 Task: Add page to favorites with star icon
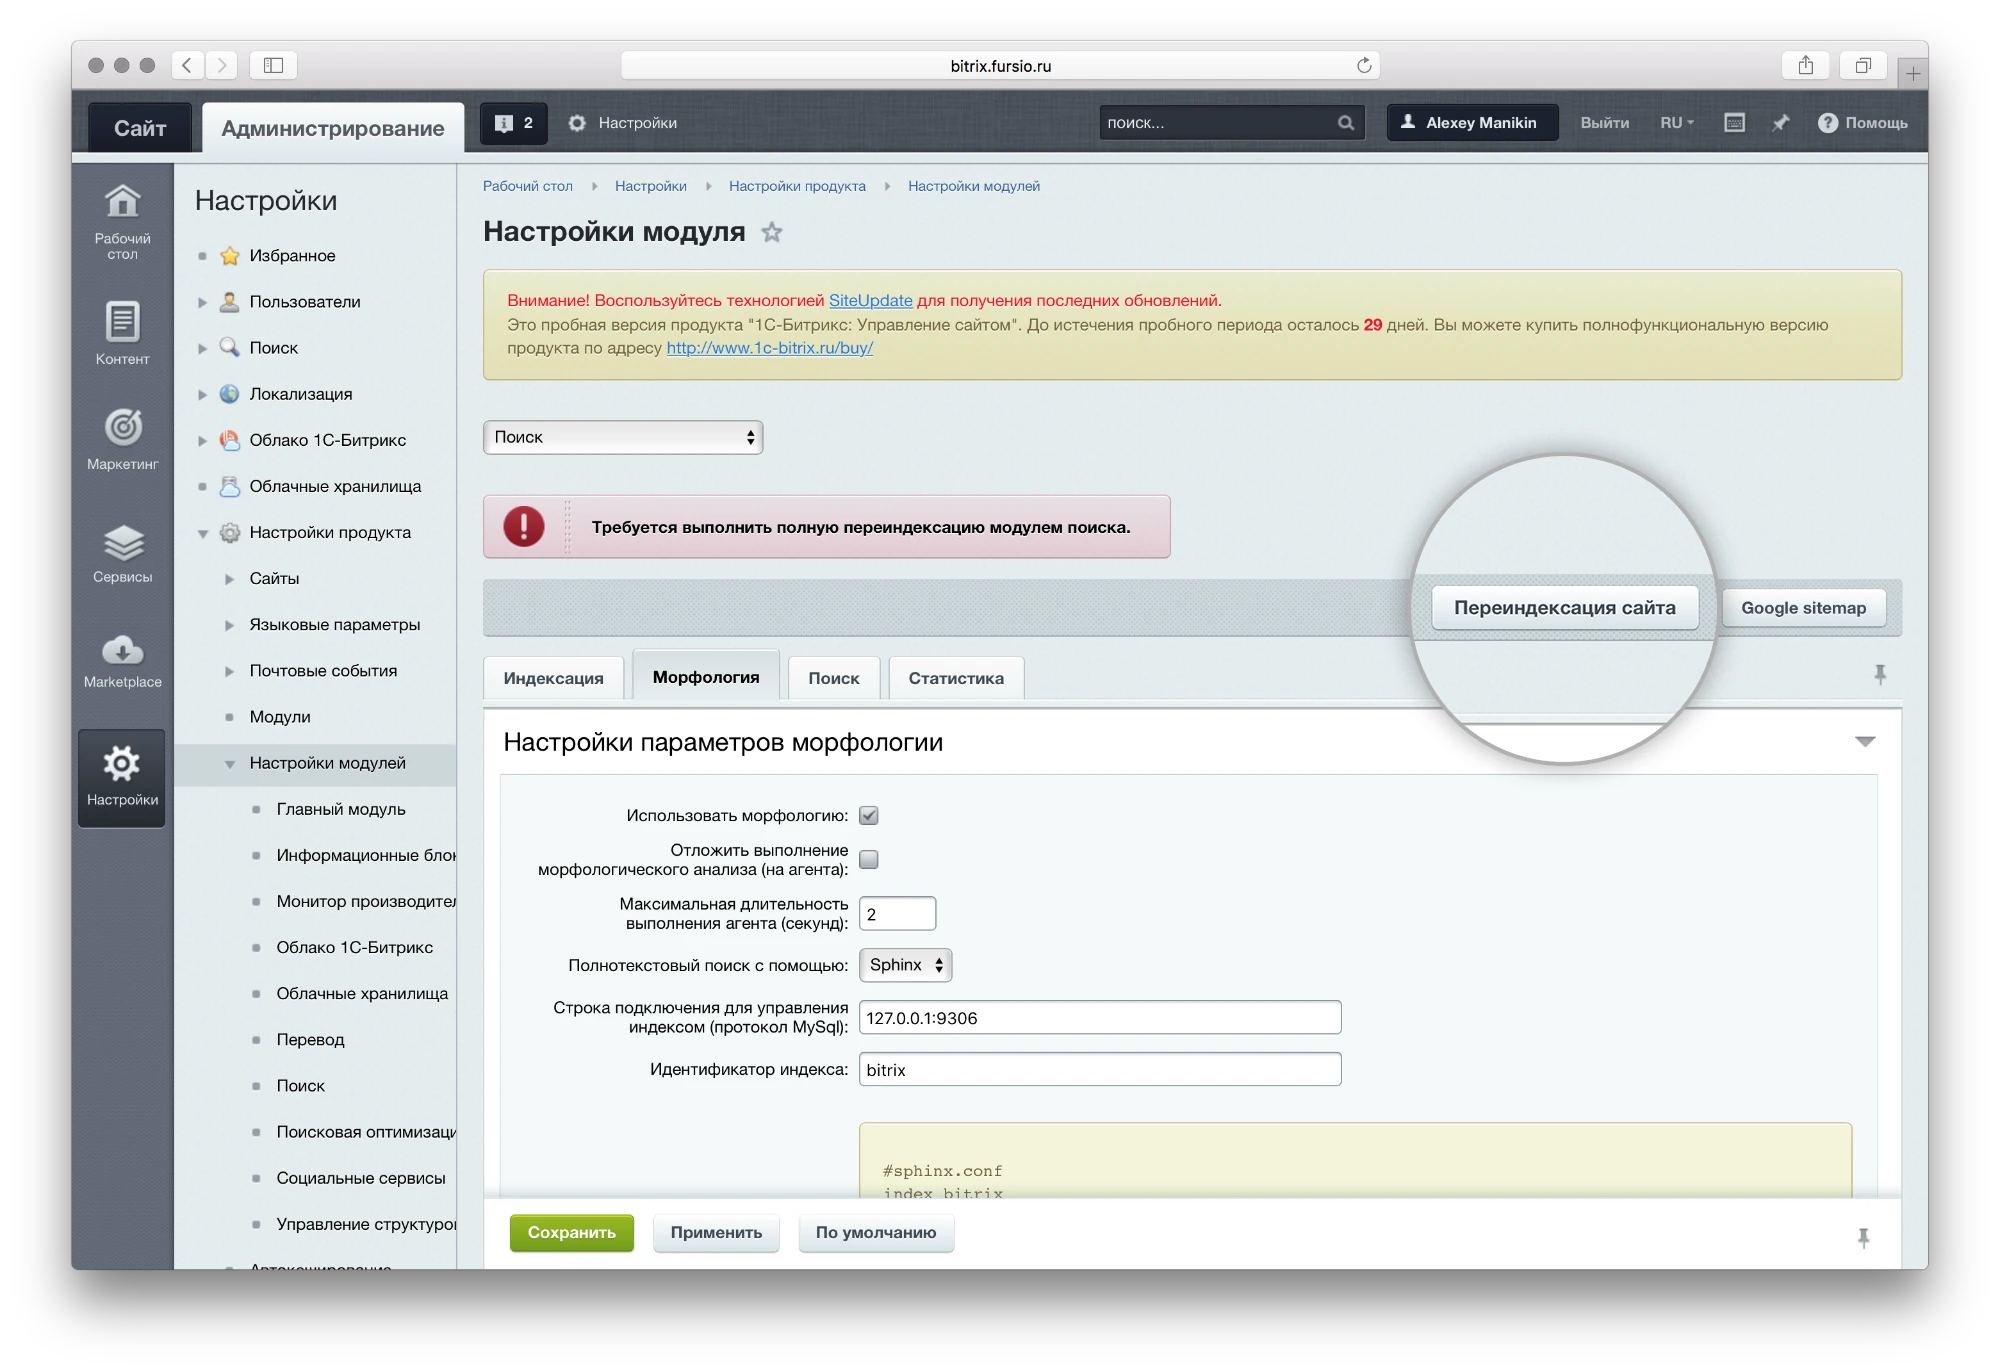(771, 233)
